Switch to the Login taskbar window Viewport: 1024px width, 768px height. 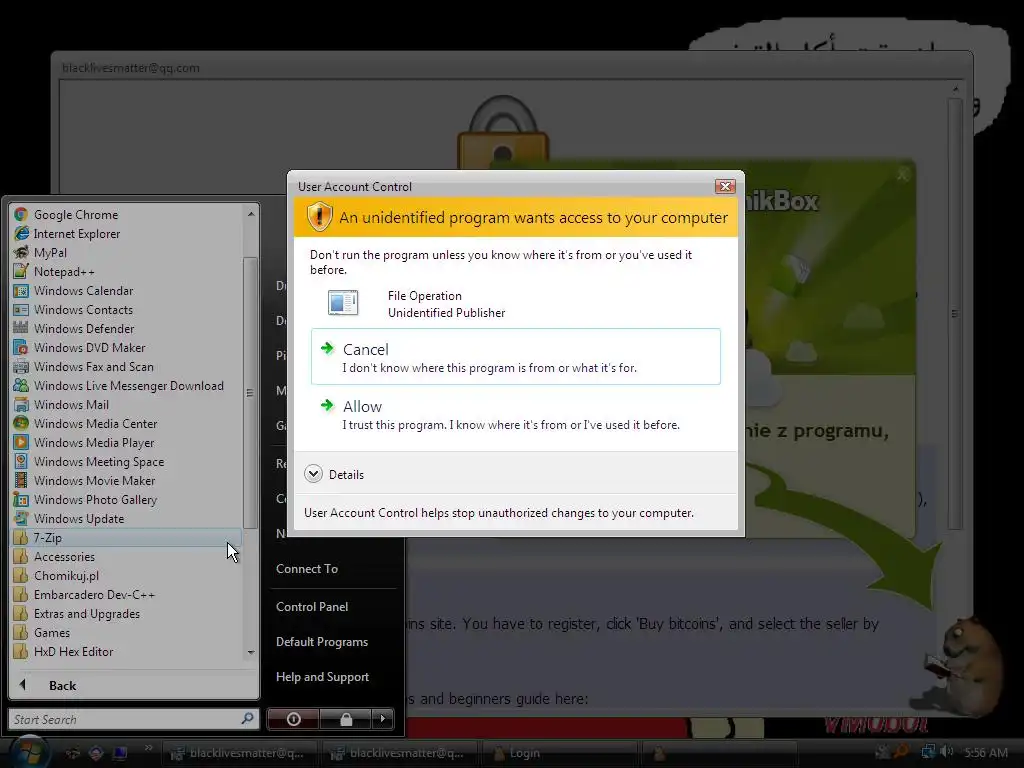point(558,753)
